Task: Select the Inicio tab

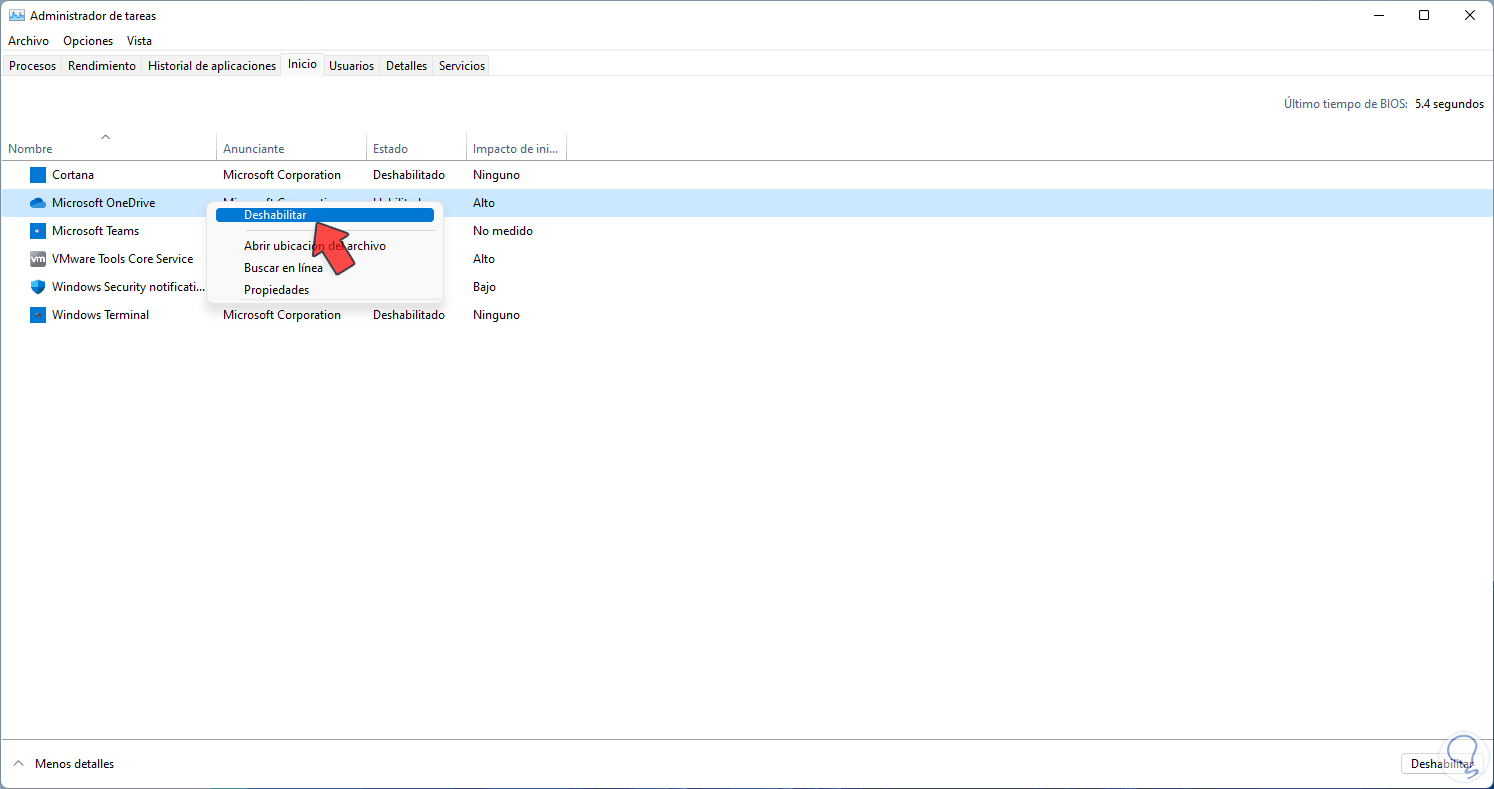Action: [303, 64]
